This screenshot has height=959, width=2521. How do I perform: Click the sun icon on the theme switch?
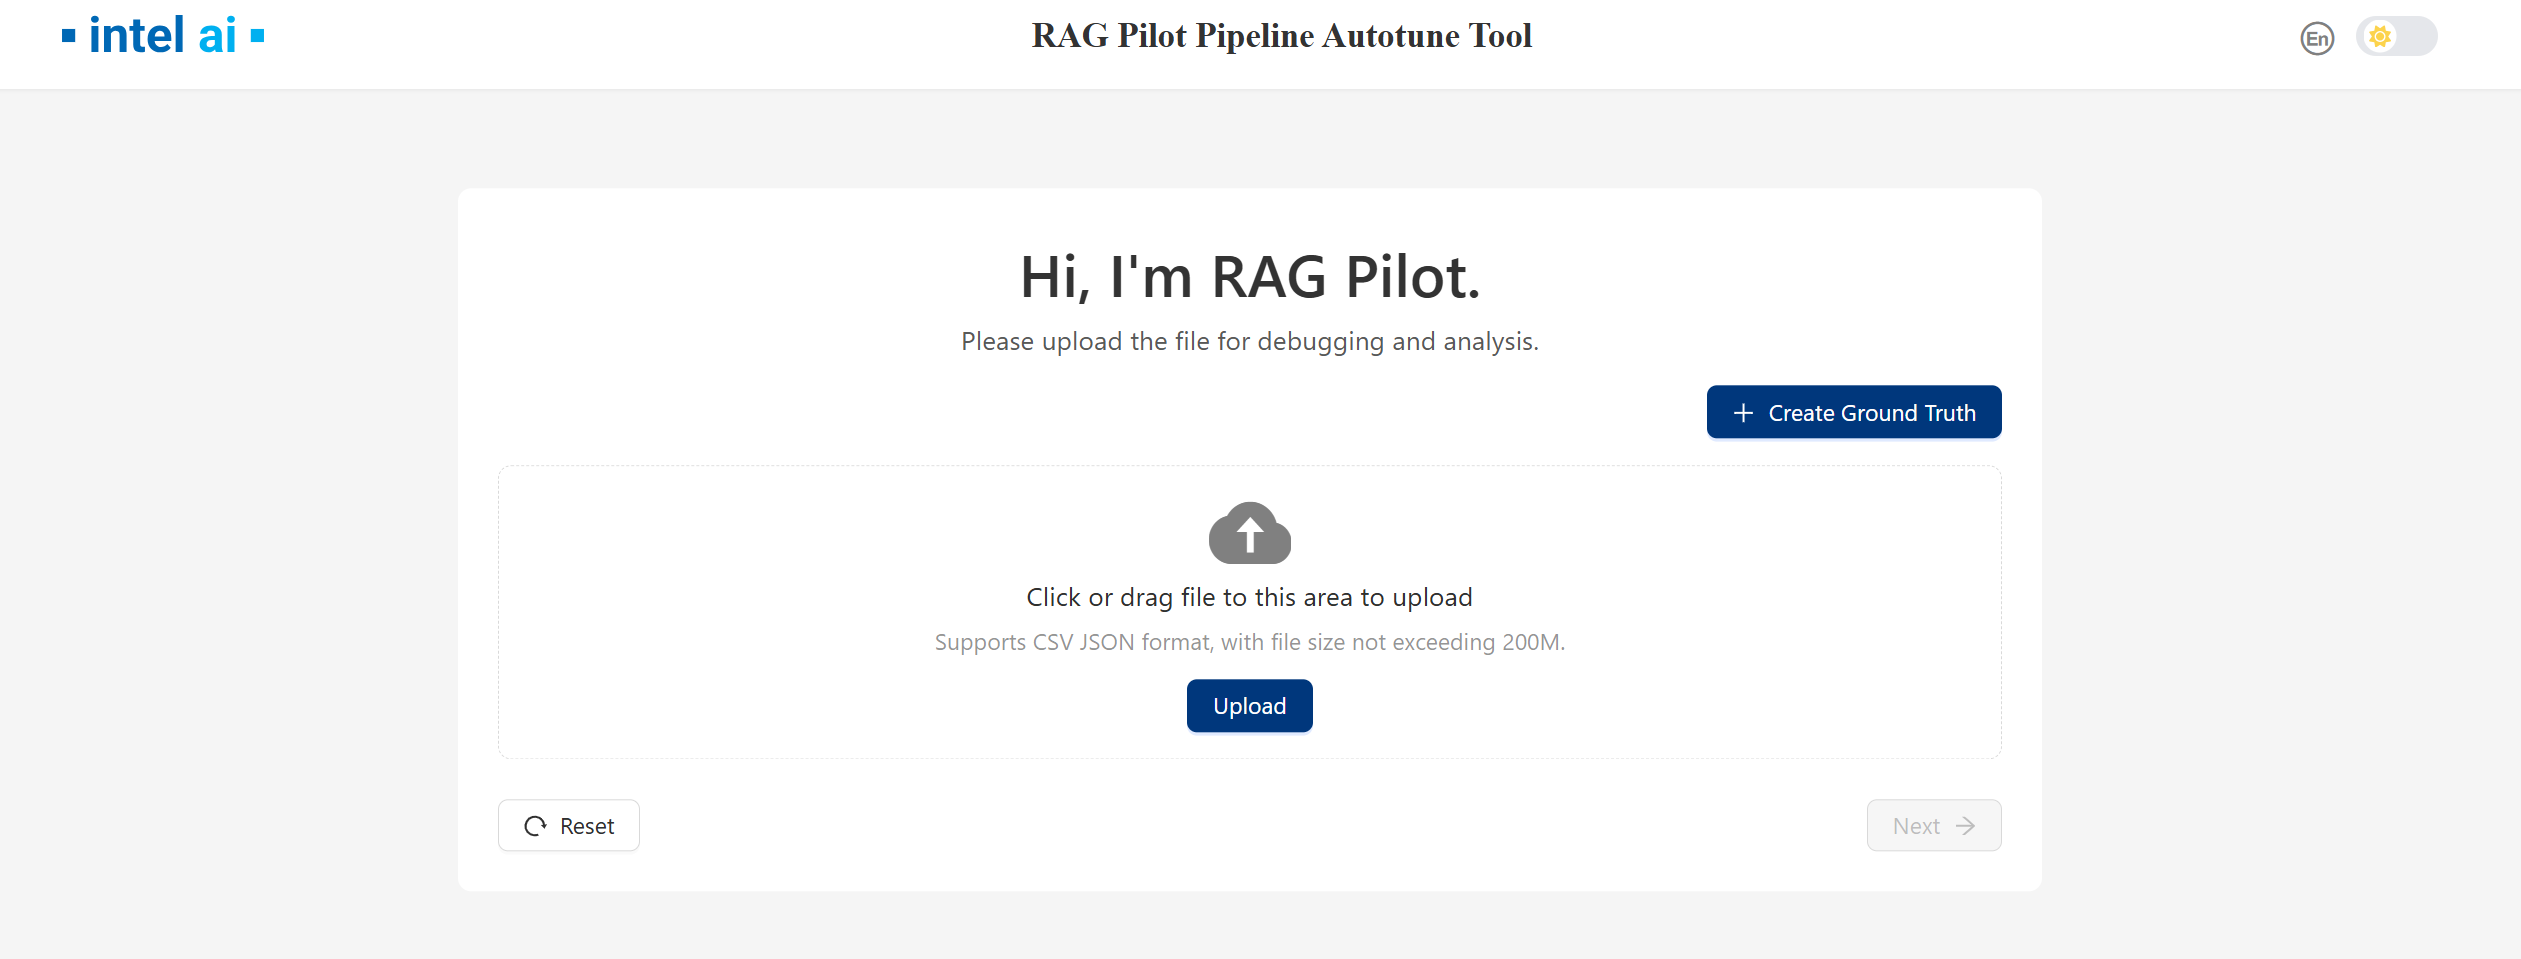2380,37
